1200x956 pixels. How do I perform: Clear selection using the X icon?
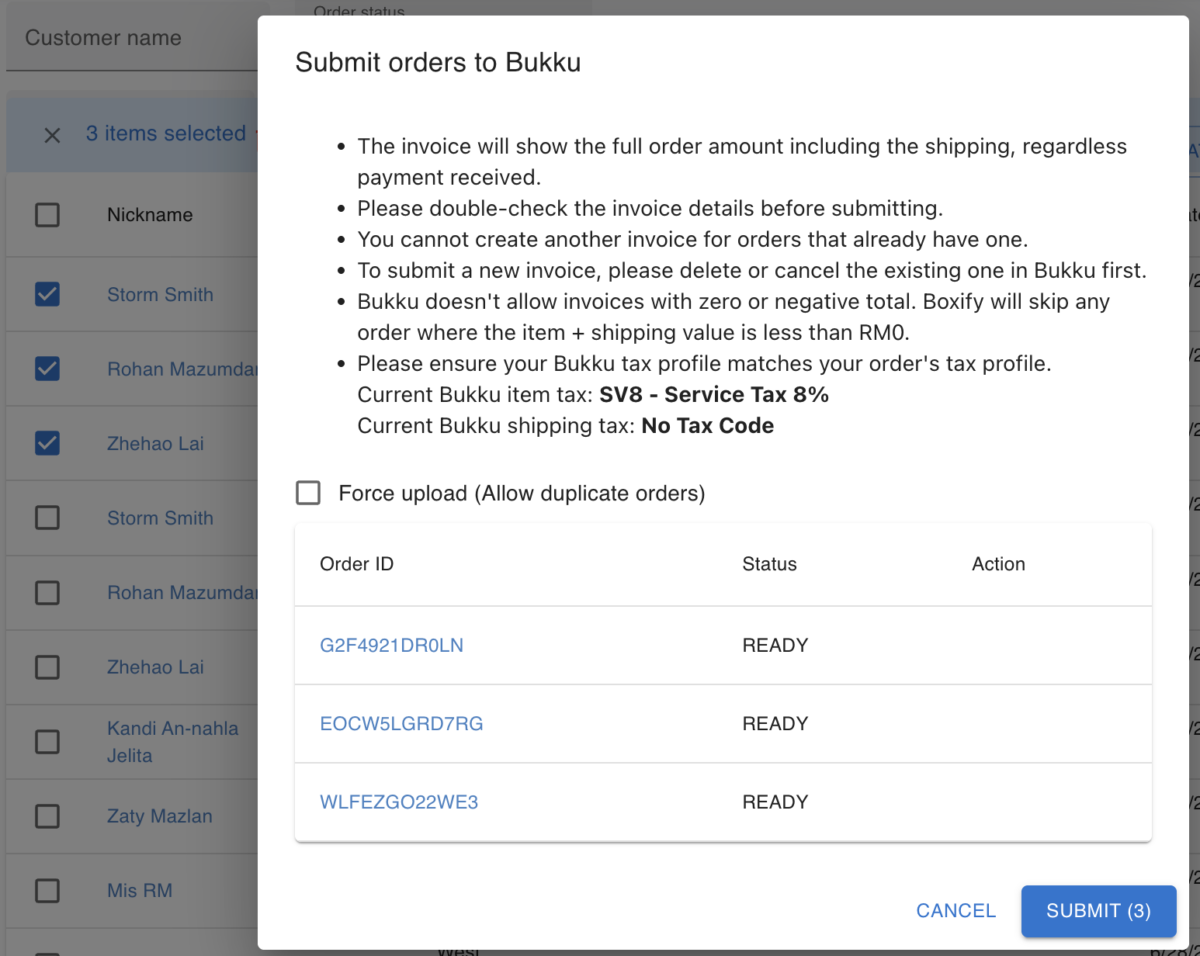(52, 134)
